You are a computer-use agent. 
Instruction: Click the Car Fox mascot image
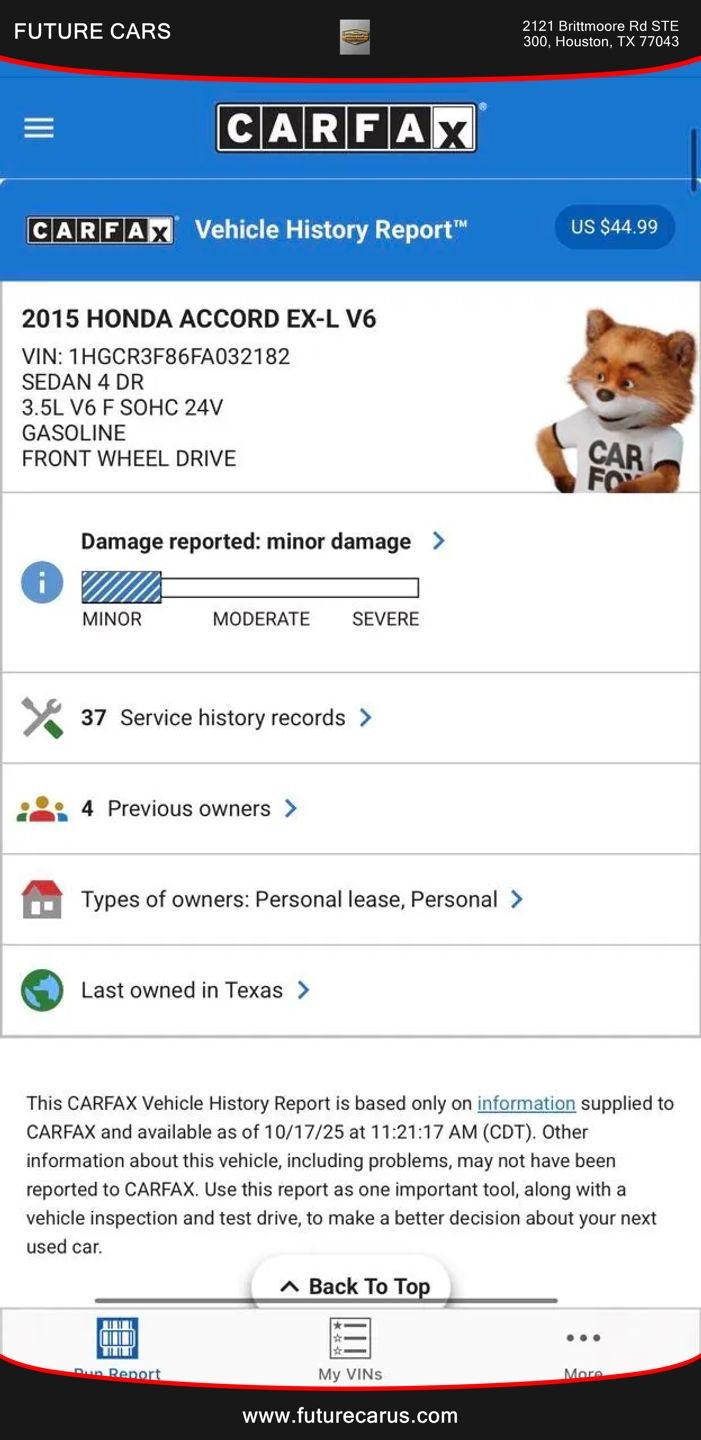pyautogui.click(x=616, y=400)
